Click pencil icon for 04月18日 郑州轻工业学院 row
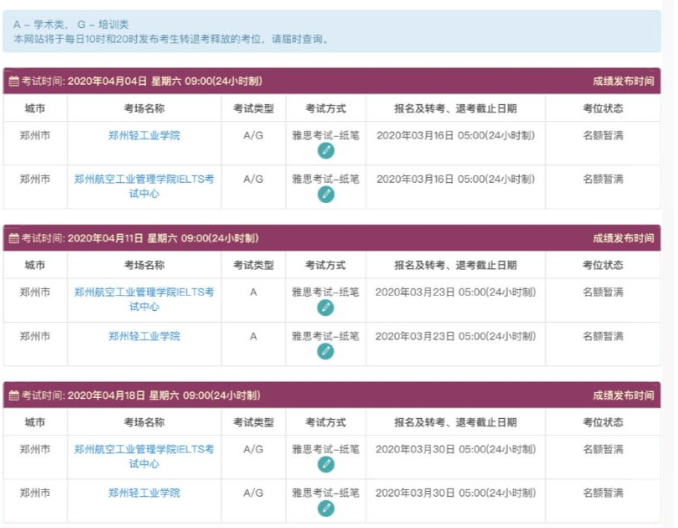 pyautogui.click(x=326, y=508)
